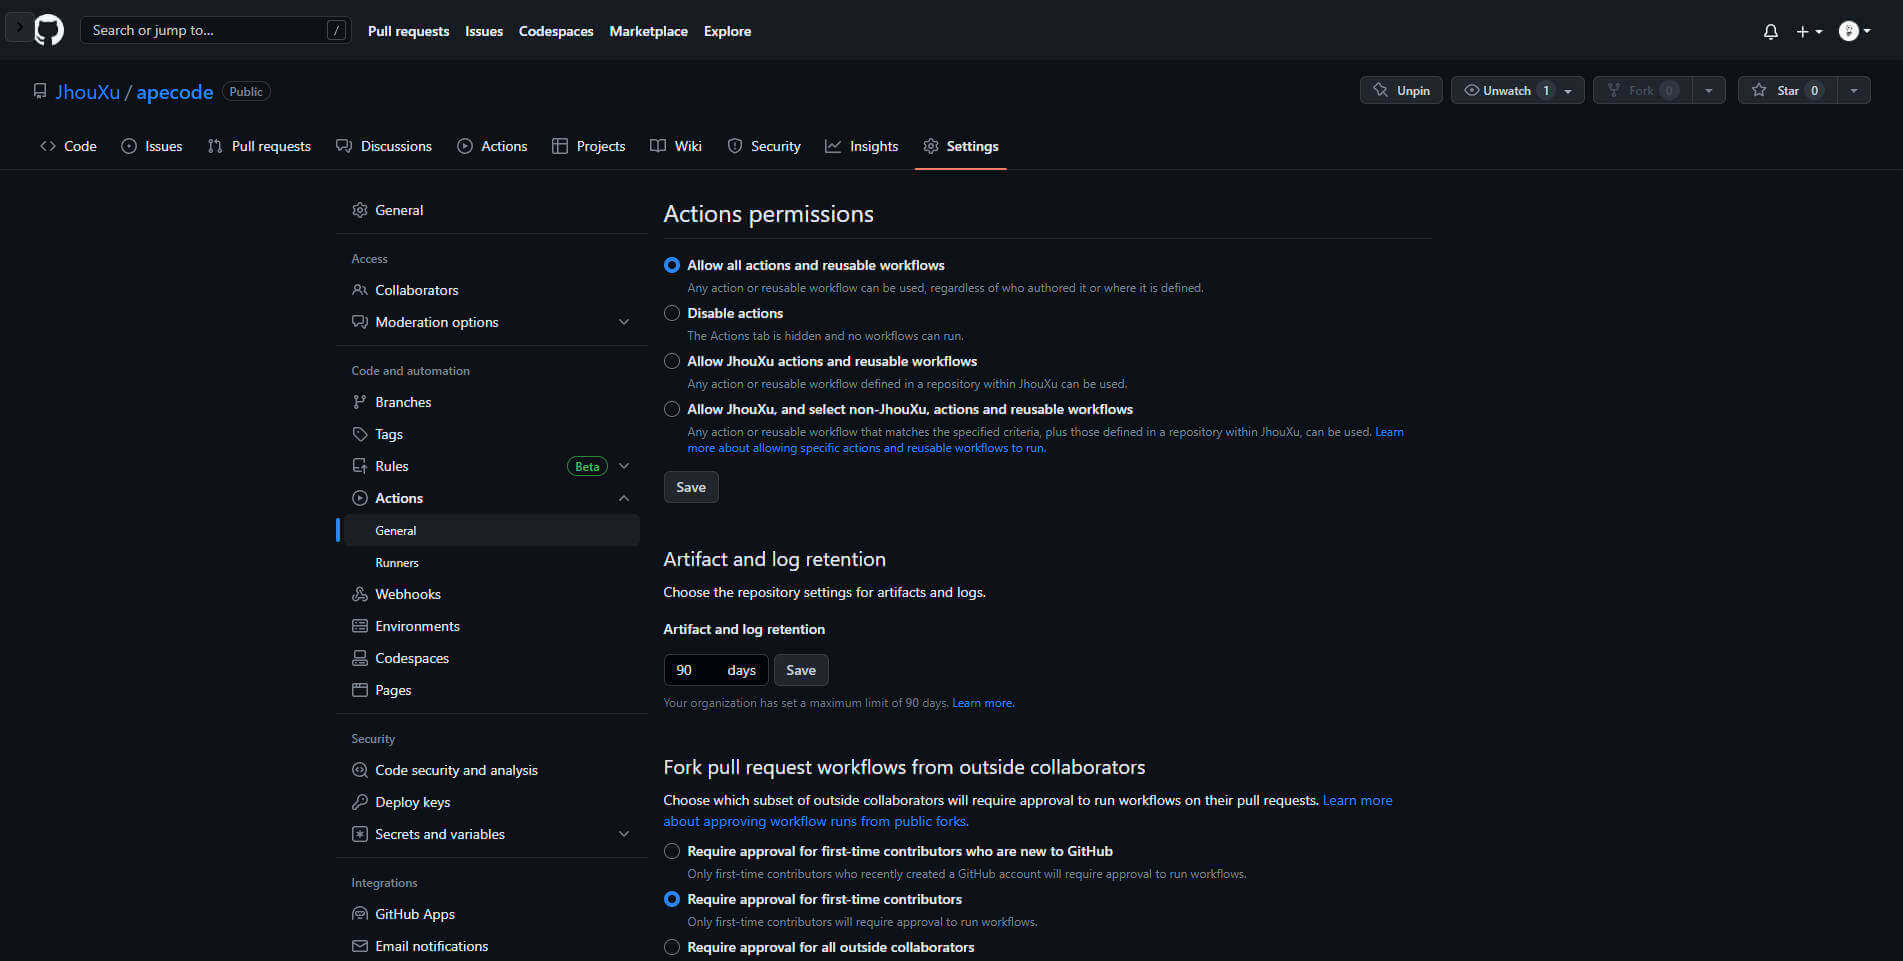Open the Wiki tab

(676, 146)
